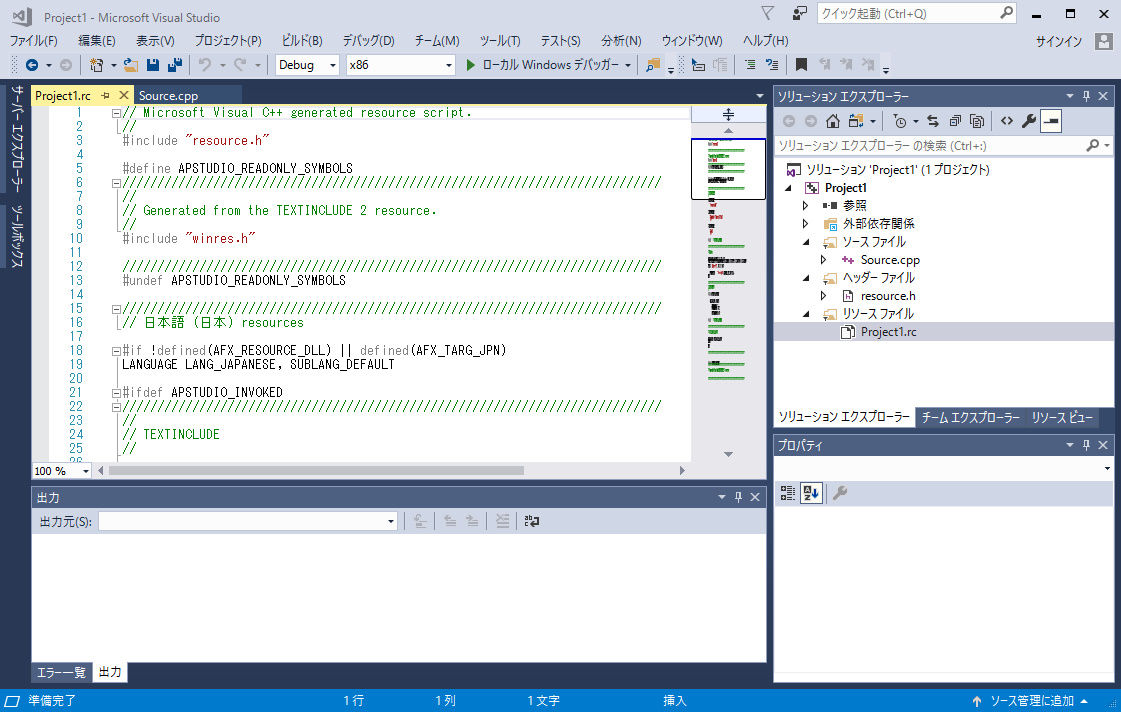Open the ファイル(F) menu
This screenshot has height=712, width=1121.
[x=34, y=41]
